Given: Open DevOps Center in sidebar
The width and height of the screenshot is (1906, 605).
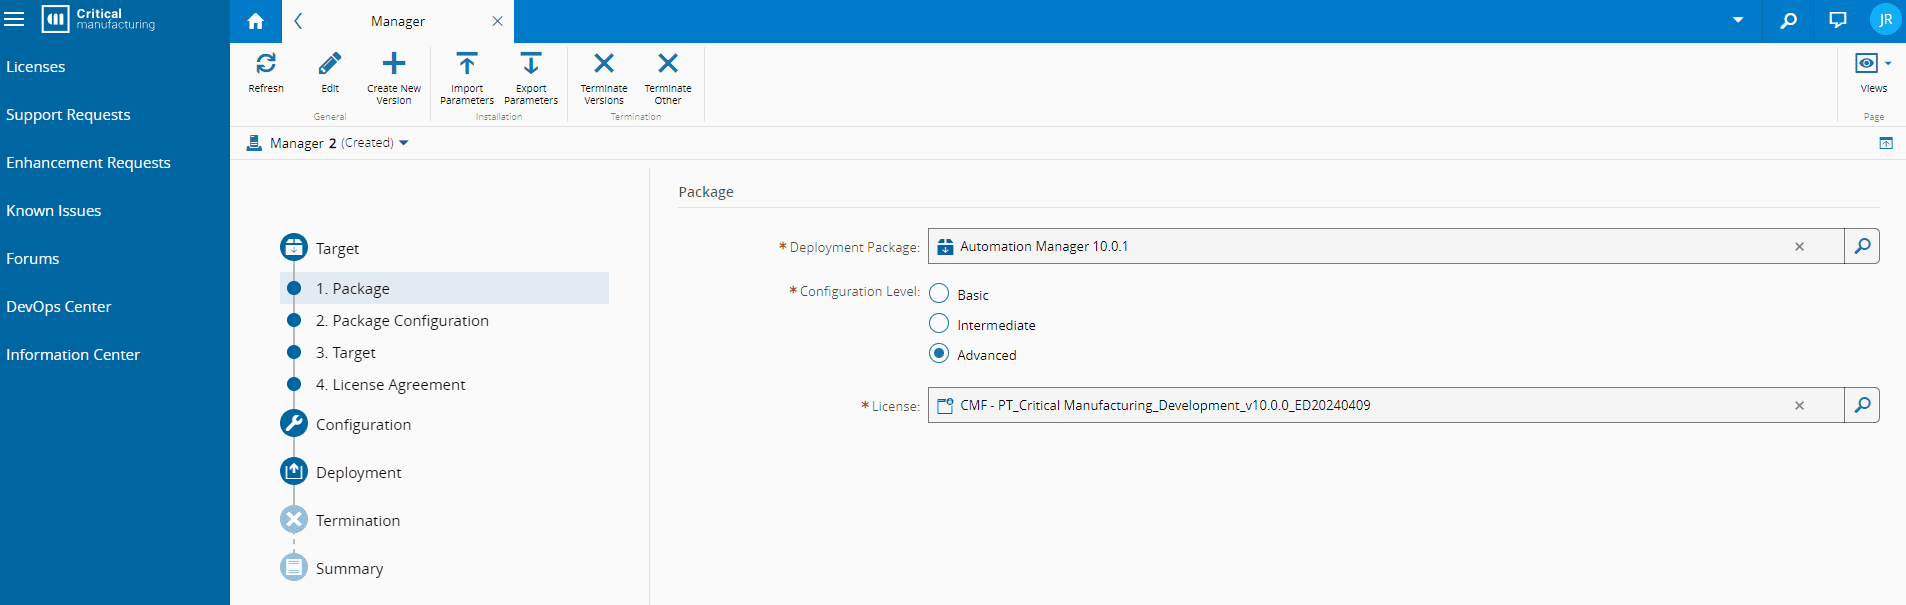Looking at the screenshot, I should pyautogui.click(x=59, y=307).
